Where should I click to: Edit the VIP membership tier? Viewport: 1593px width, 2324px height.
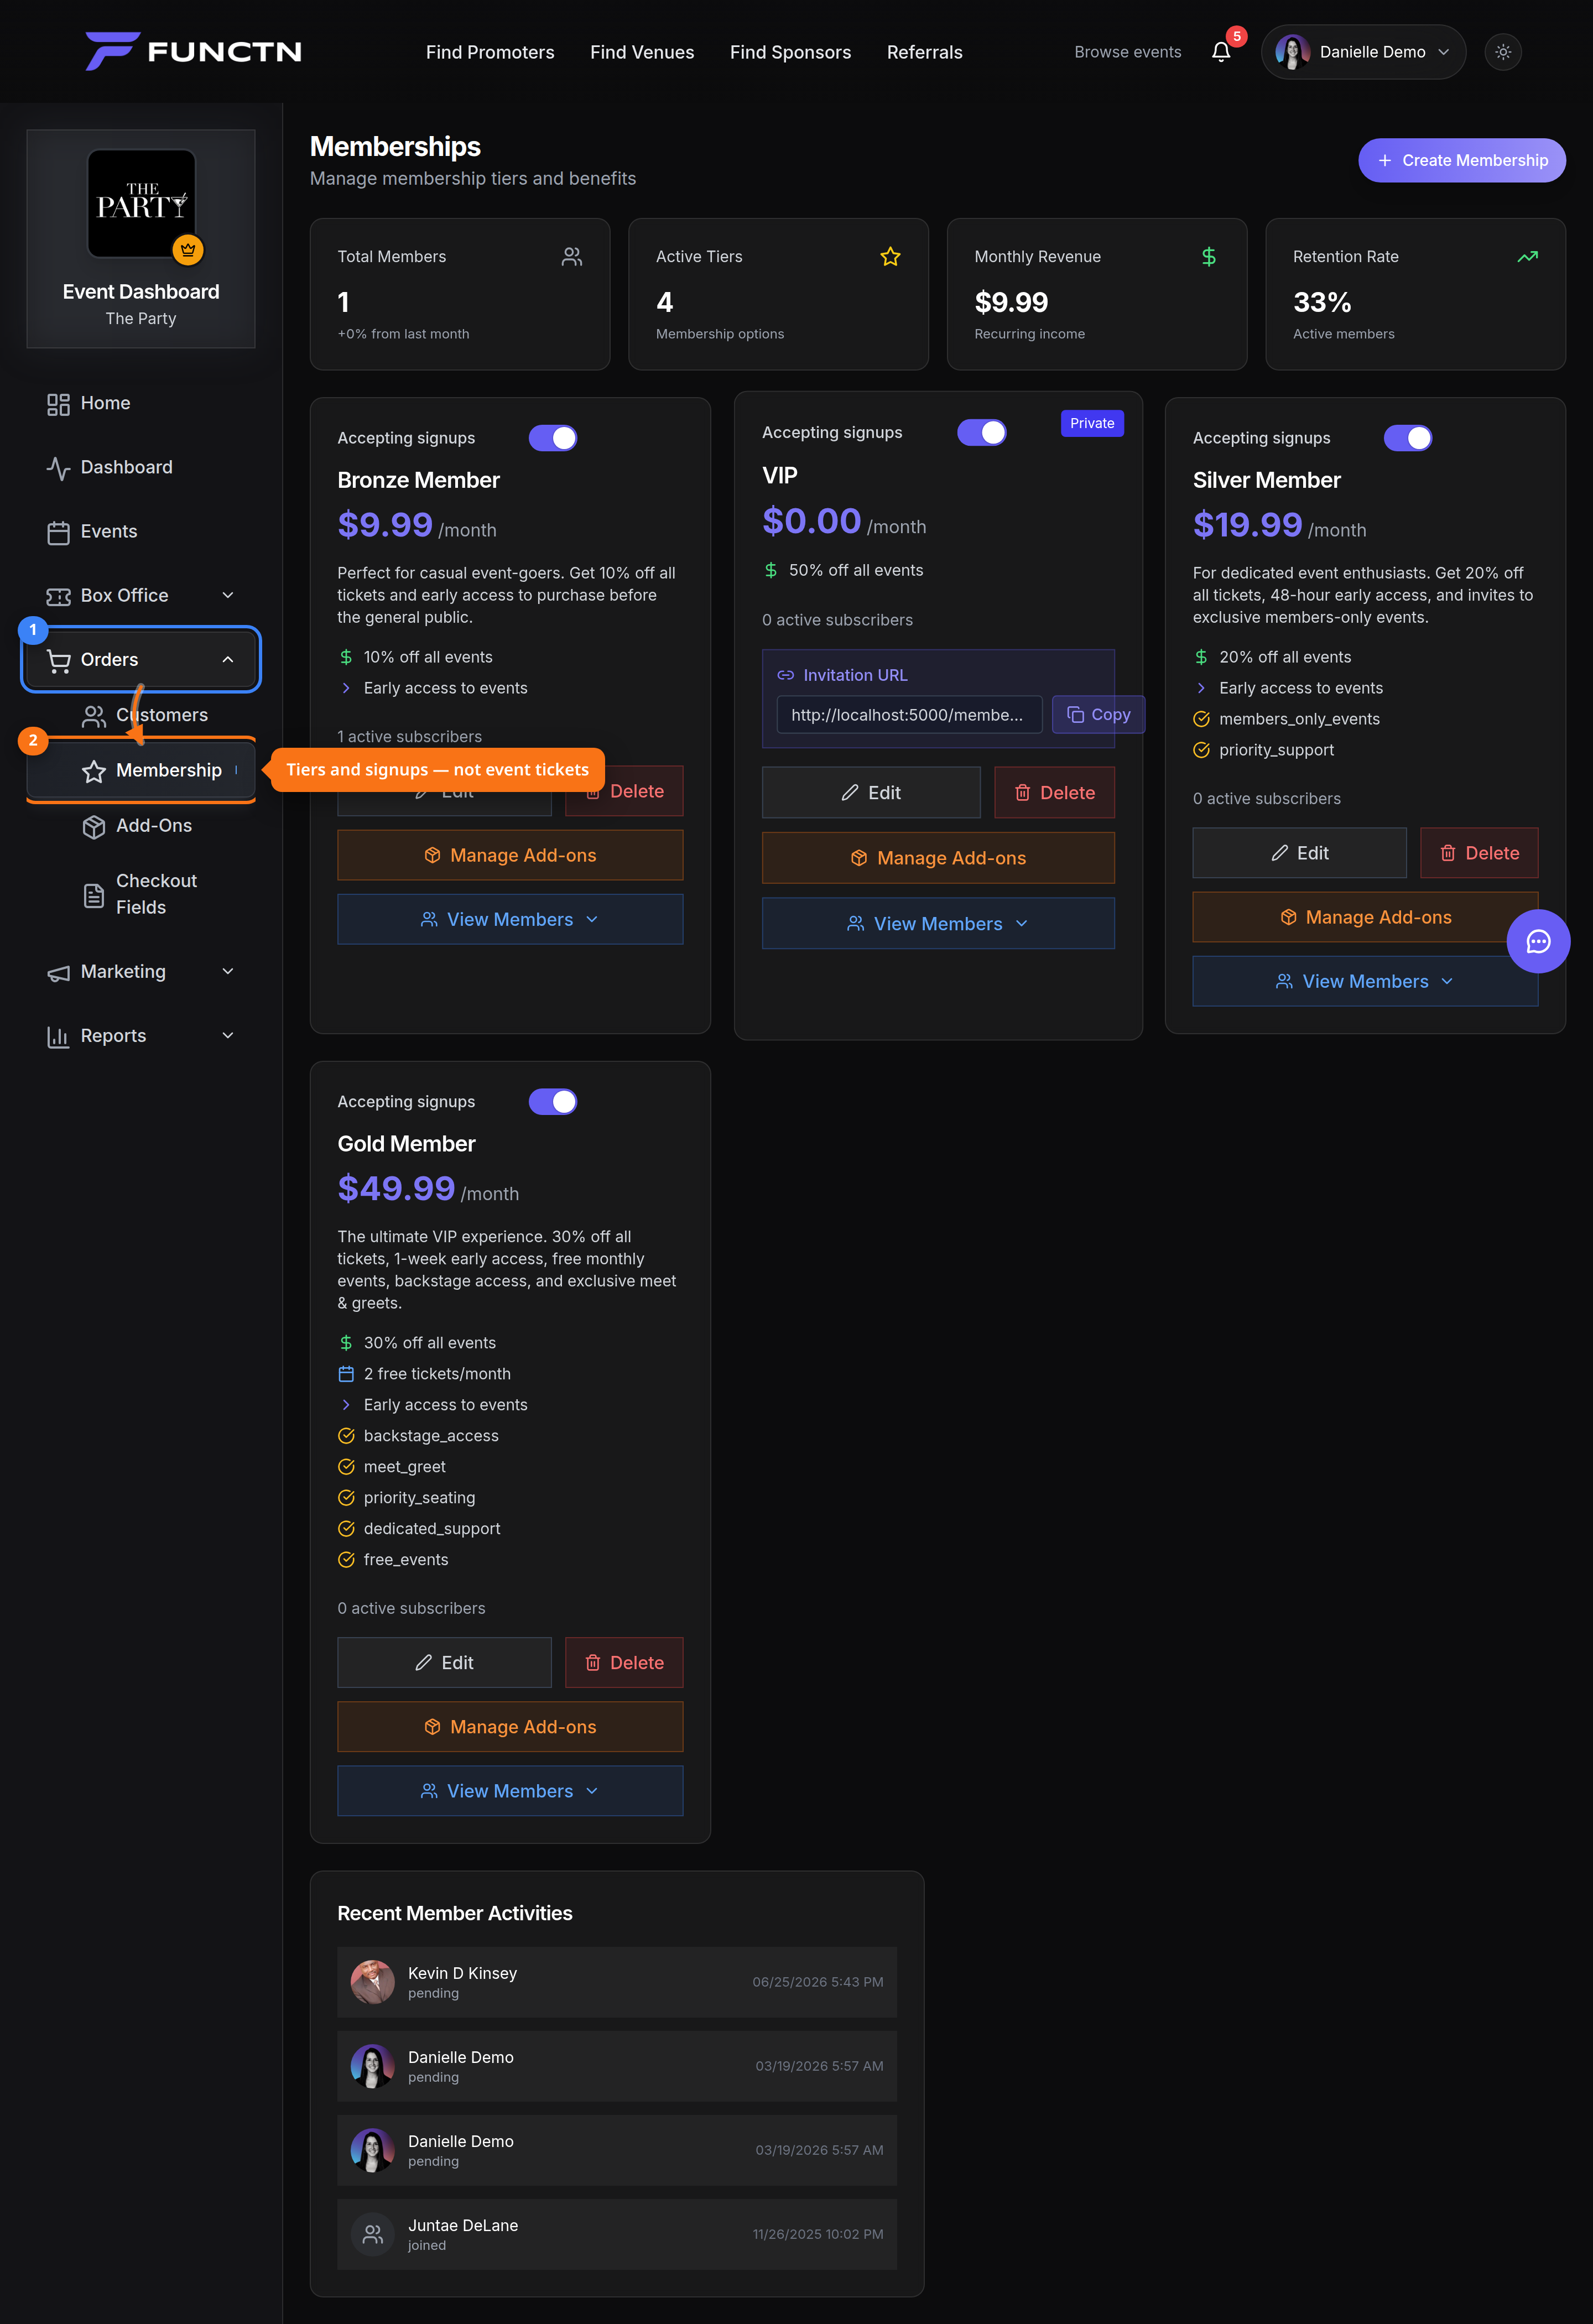click(x=870, y=792)
